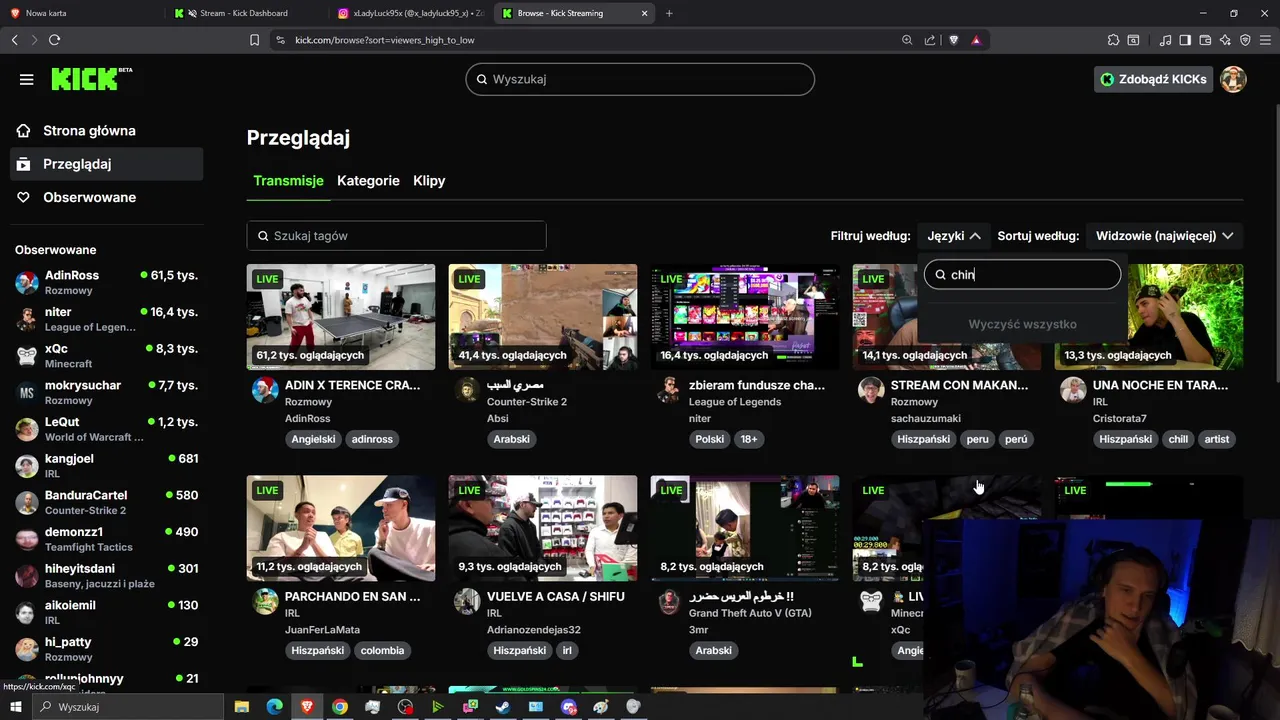Go back using the browser back arrow
The height and width of the screenshot is (720, 1280).
coord(14,40)
